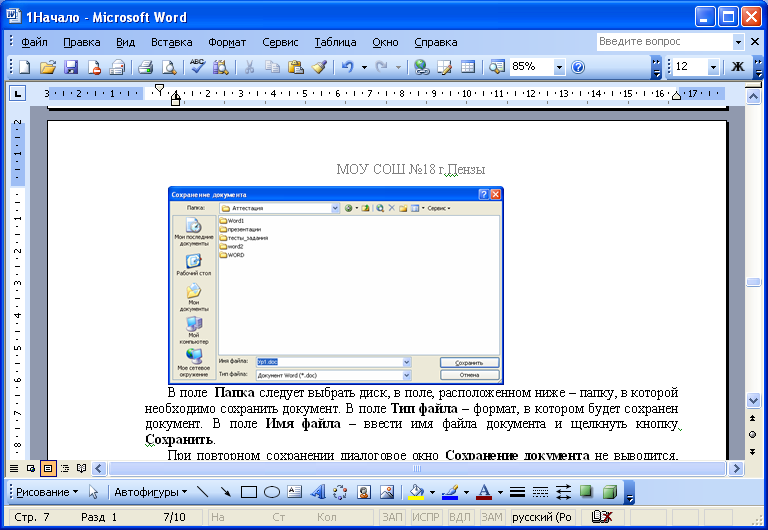Open the Вставка menu
768x530 pixels.
[x=171, y=42]
